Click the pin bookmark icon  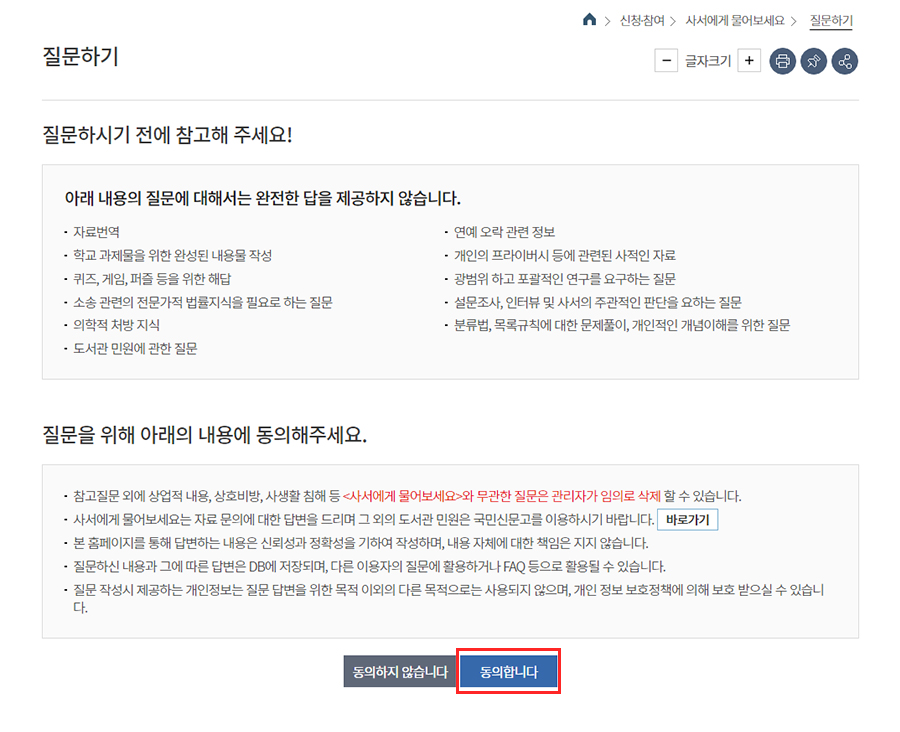(813, 61)
